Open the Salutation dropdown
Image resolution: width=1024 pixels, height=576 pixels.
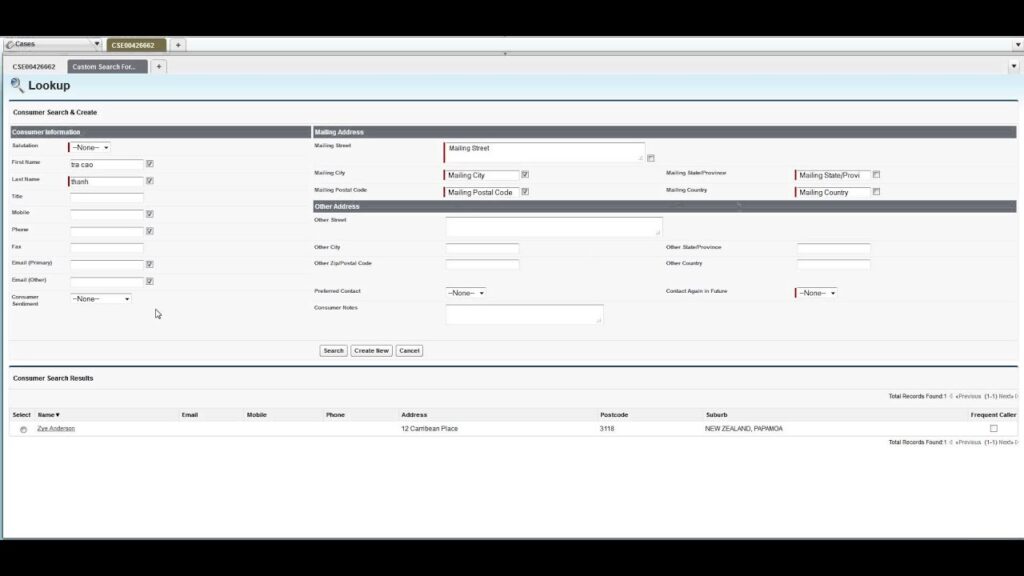pos(89,148)
